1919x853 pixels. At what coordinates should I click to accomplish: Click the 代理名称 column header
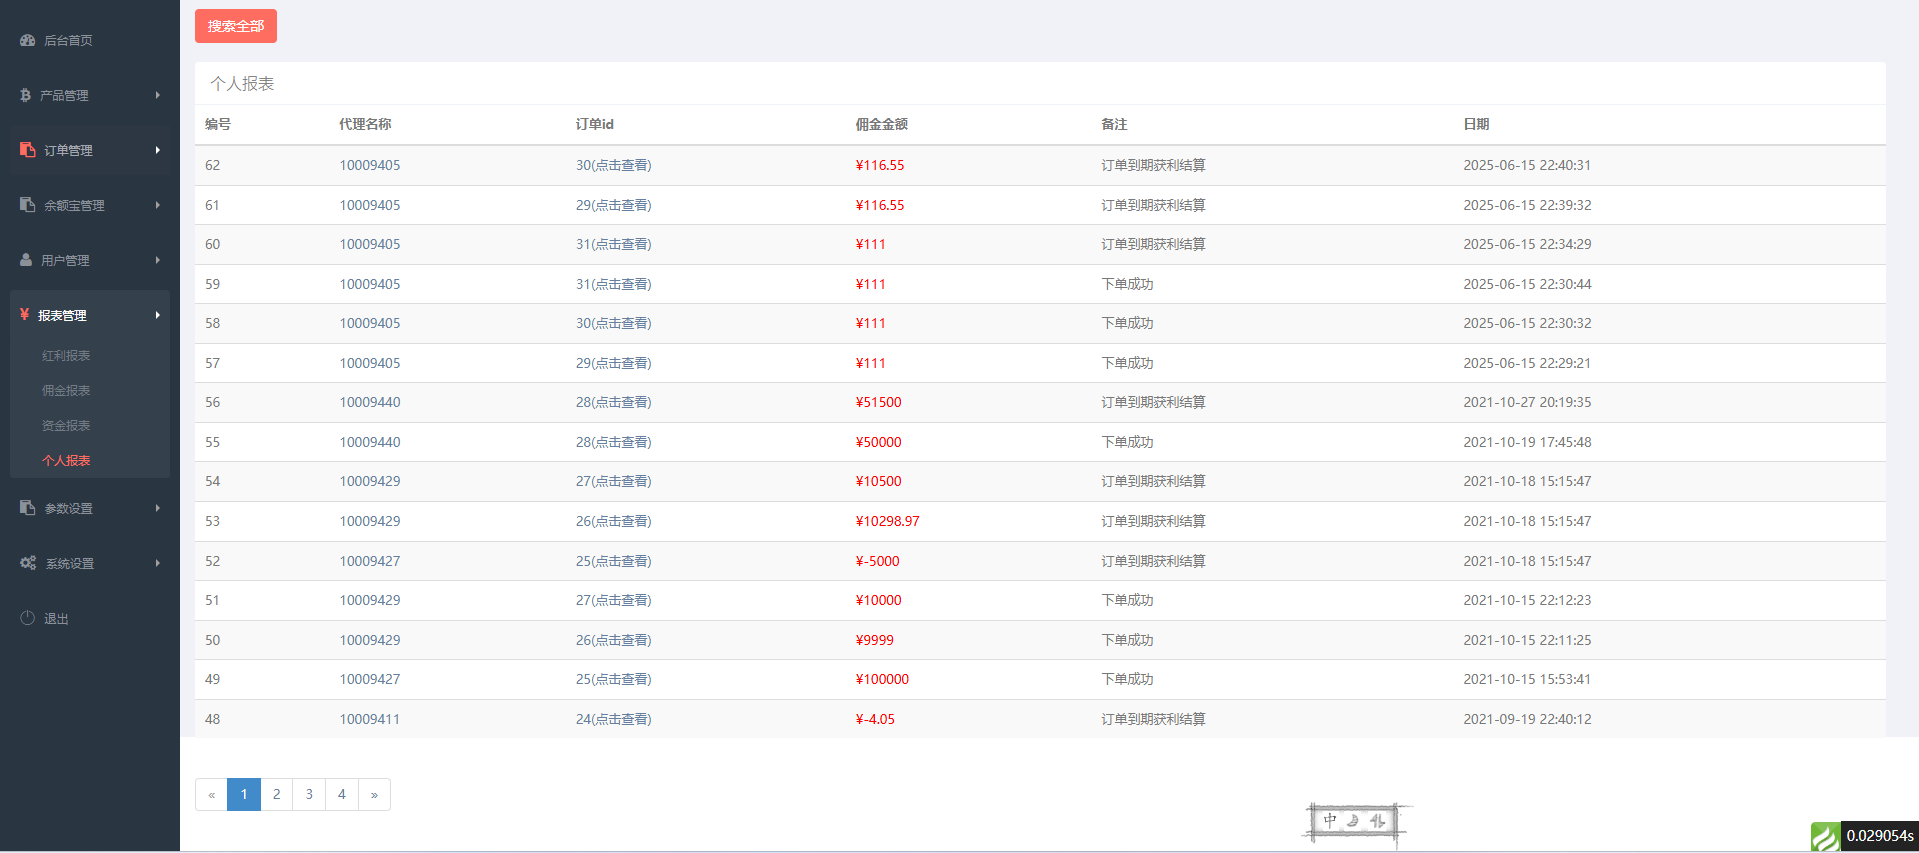(365, 124)
